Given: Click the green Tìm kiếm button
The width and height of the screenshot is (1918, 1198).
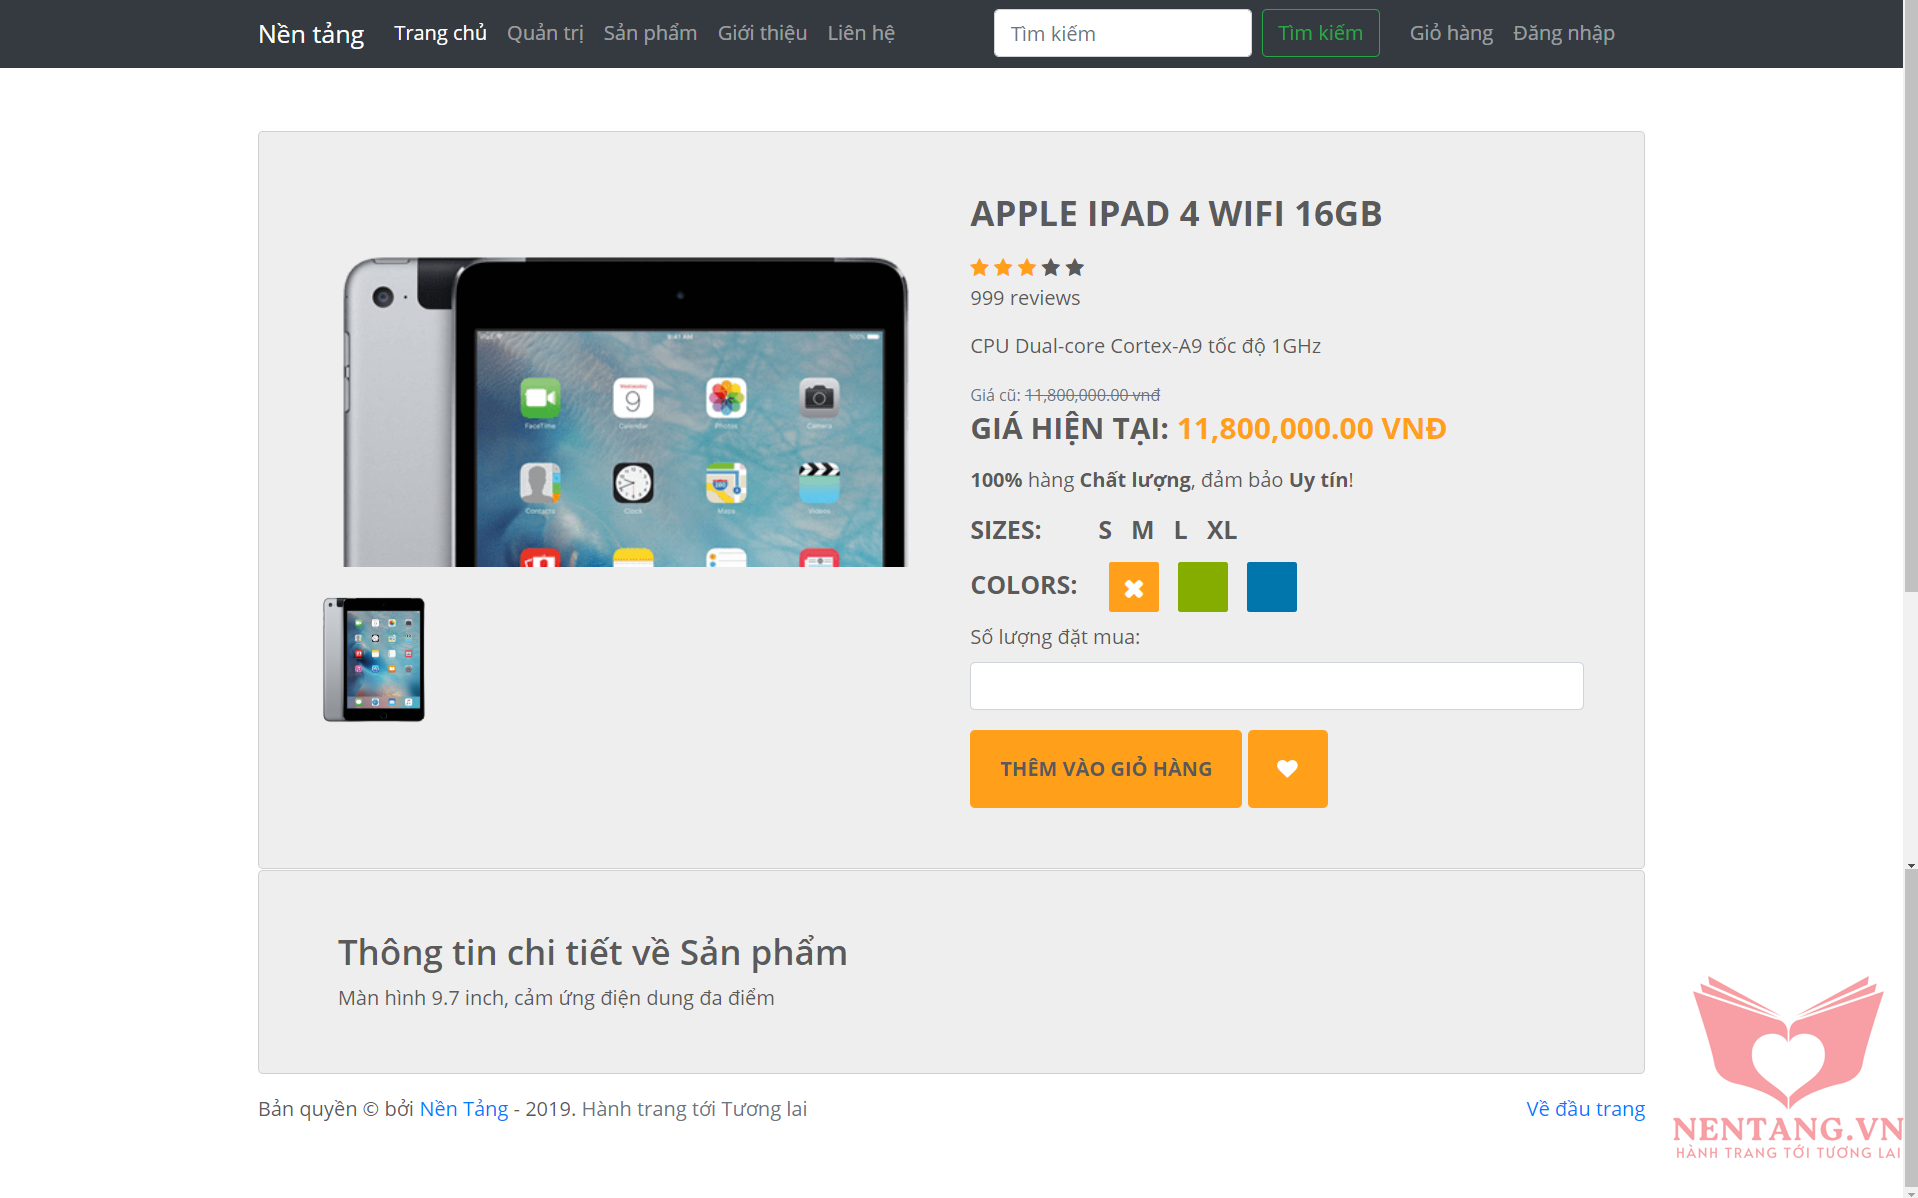Looking at the screenshot, I should [x=1320, y=33].
